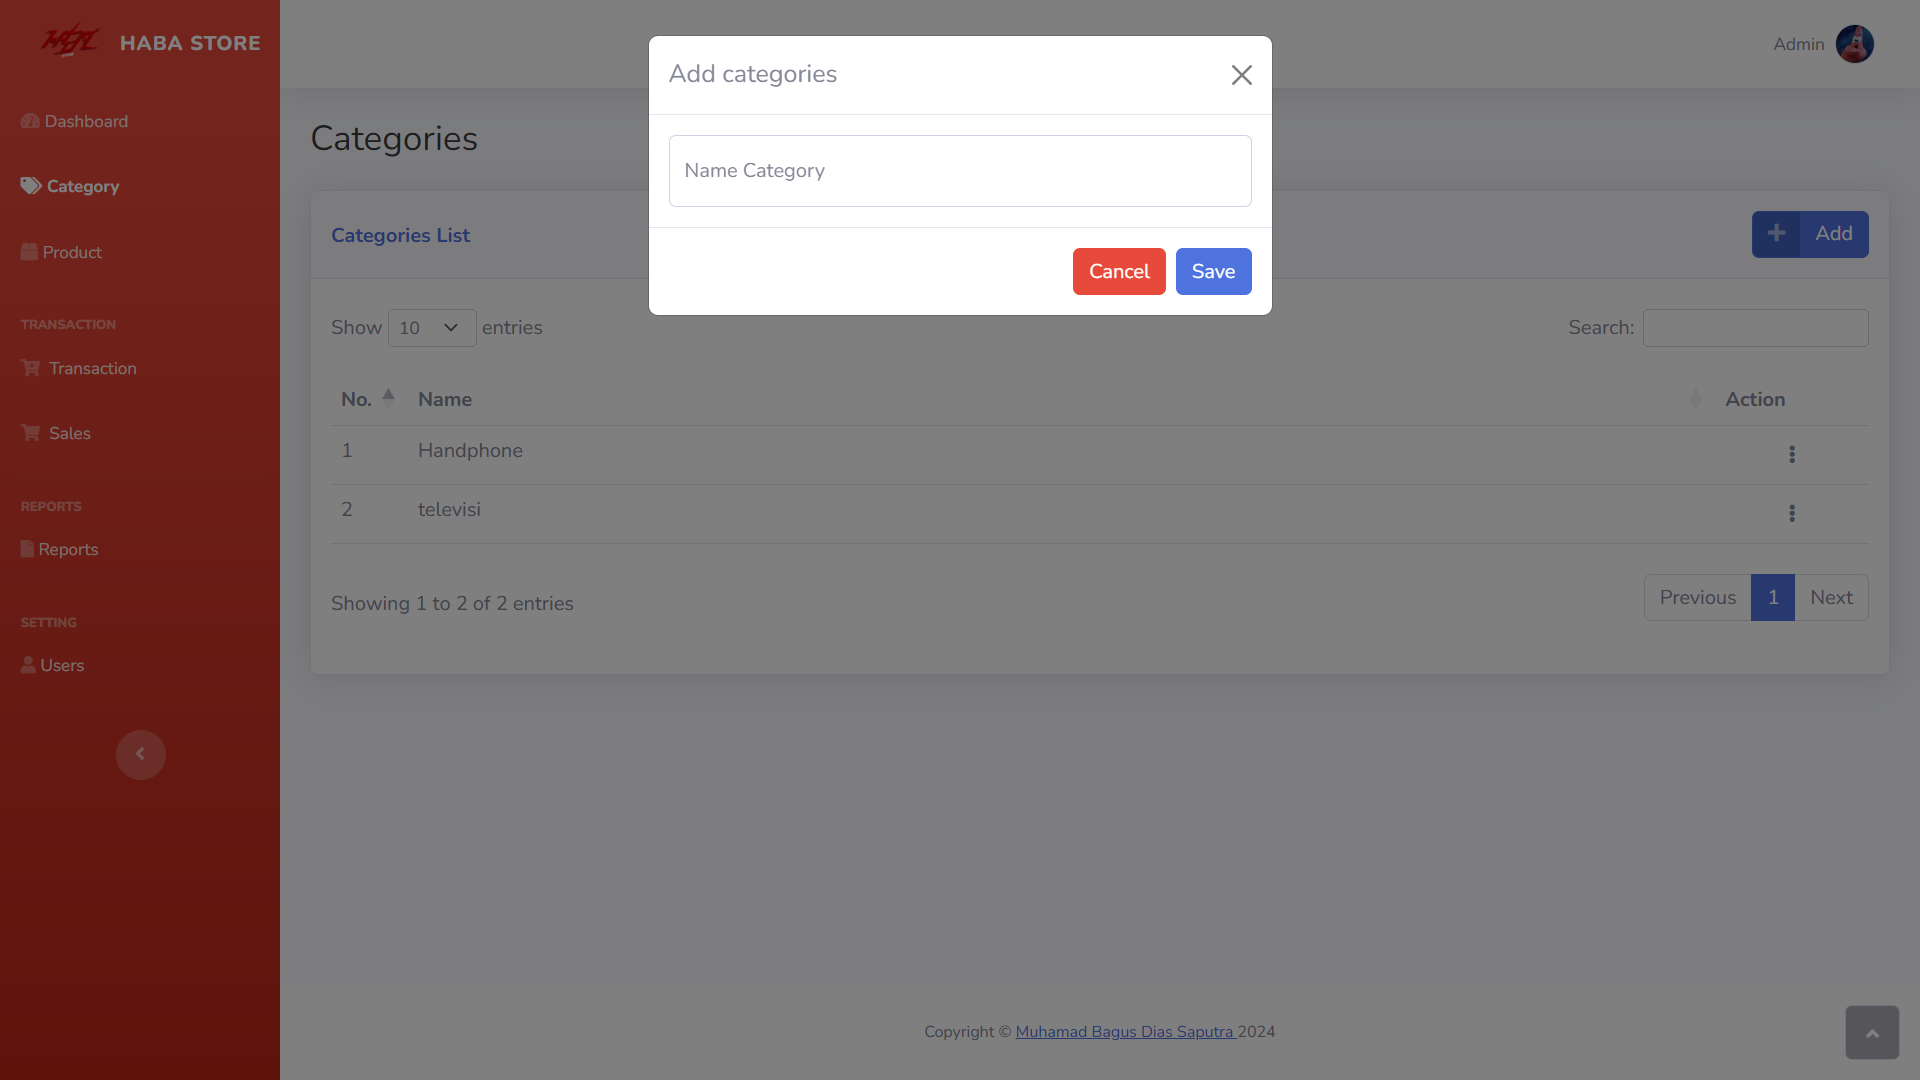Screen dimensions: 1920x1080
Task: Collapse the sidebar with the arrow button
Action: pyautogui.click(x=141, y=755)
